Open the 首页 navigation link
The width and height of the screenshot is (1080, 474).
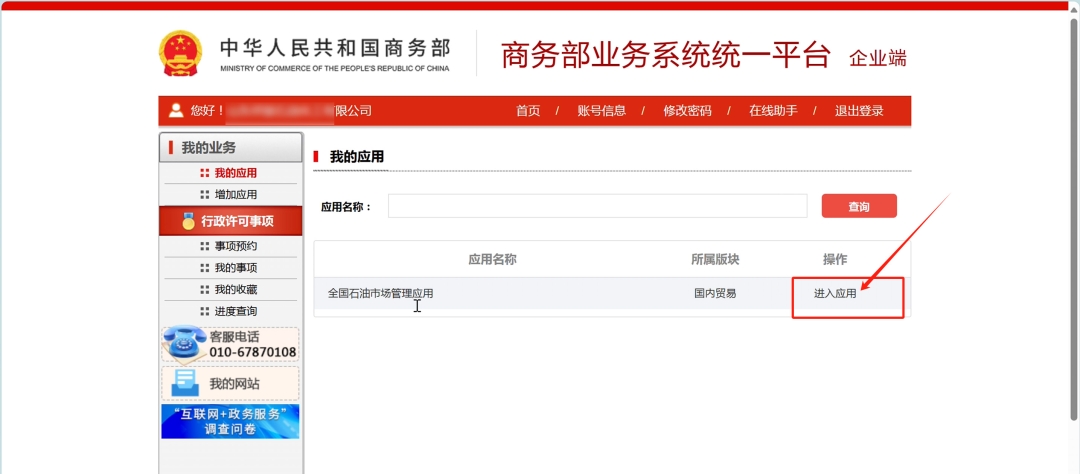(528, 111)
